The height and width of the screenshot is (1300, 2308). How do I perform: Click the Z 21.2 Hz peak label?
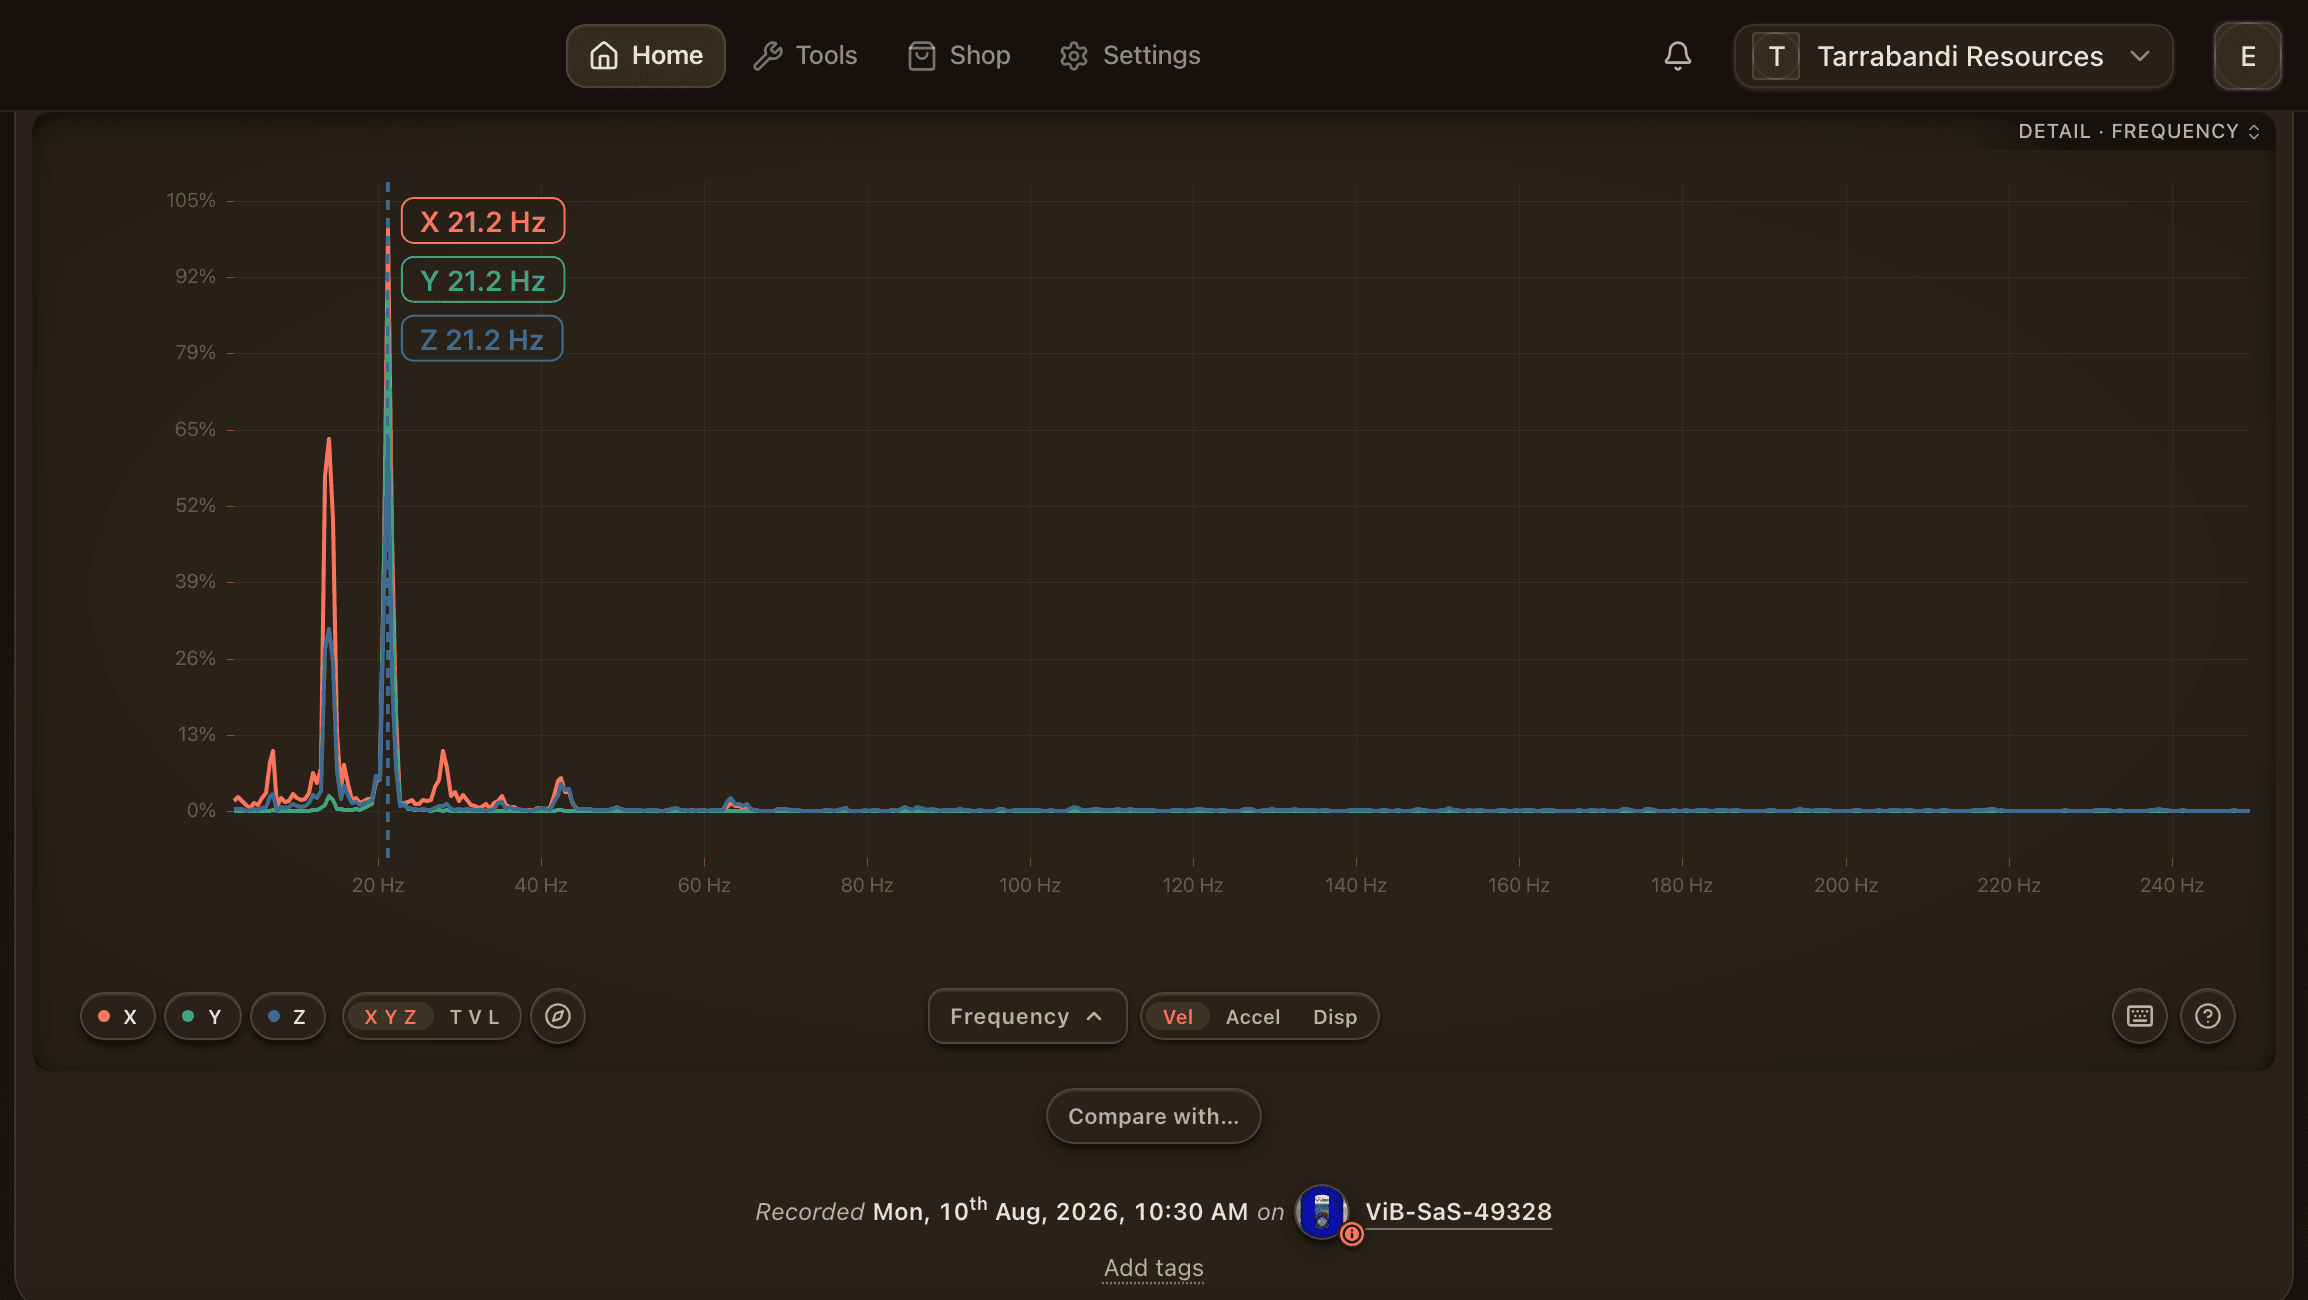pos(482,339)
